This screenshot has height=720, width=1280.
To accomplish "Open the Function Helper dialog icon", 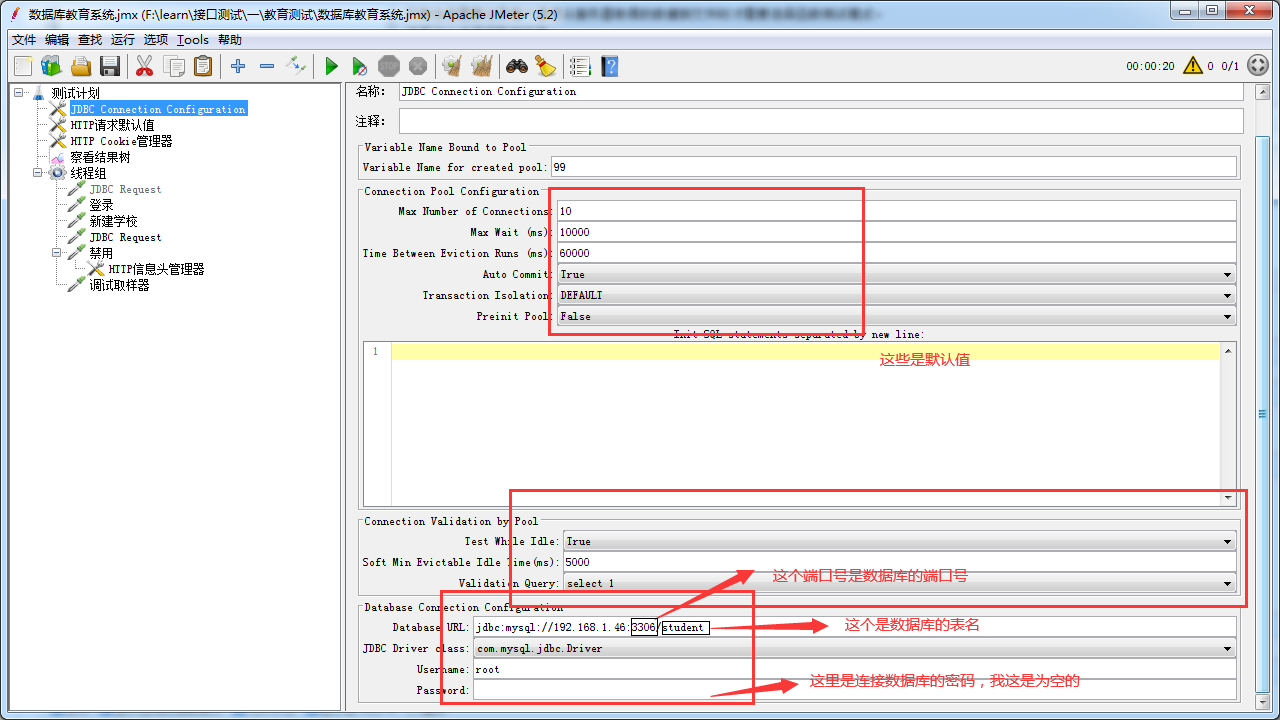I will [580, 66].
